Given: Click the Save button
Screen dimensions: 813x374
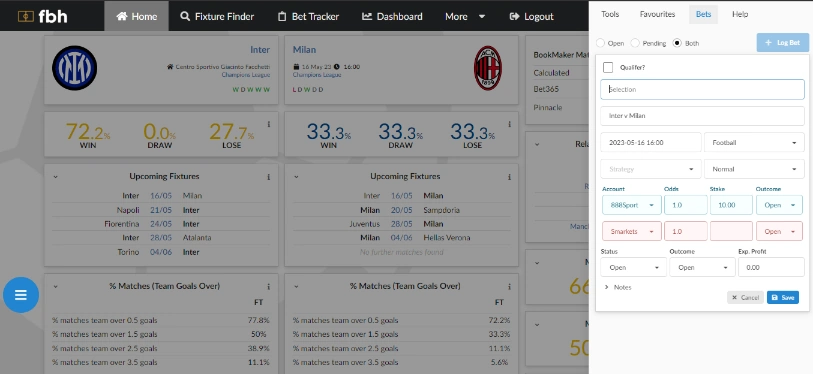Looking at the screenshot, I should coord(782,297).
